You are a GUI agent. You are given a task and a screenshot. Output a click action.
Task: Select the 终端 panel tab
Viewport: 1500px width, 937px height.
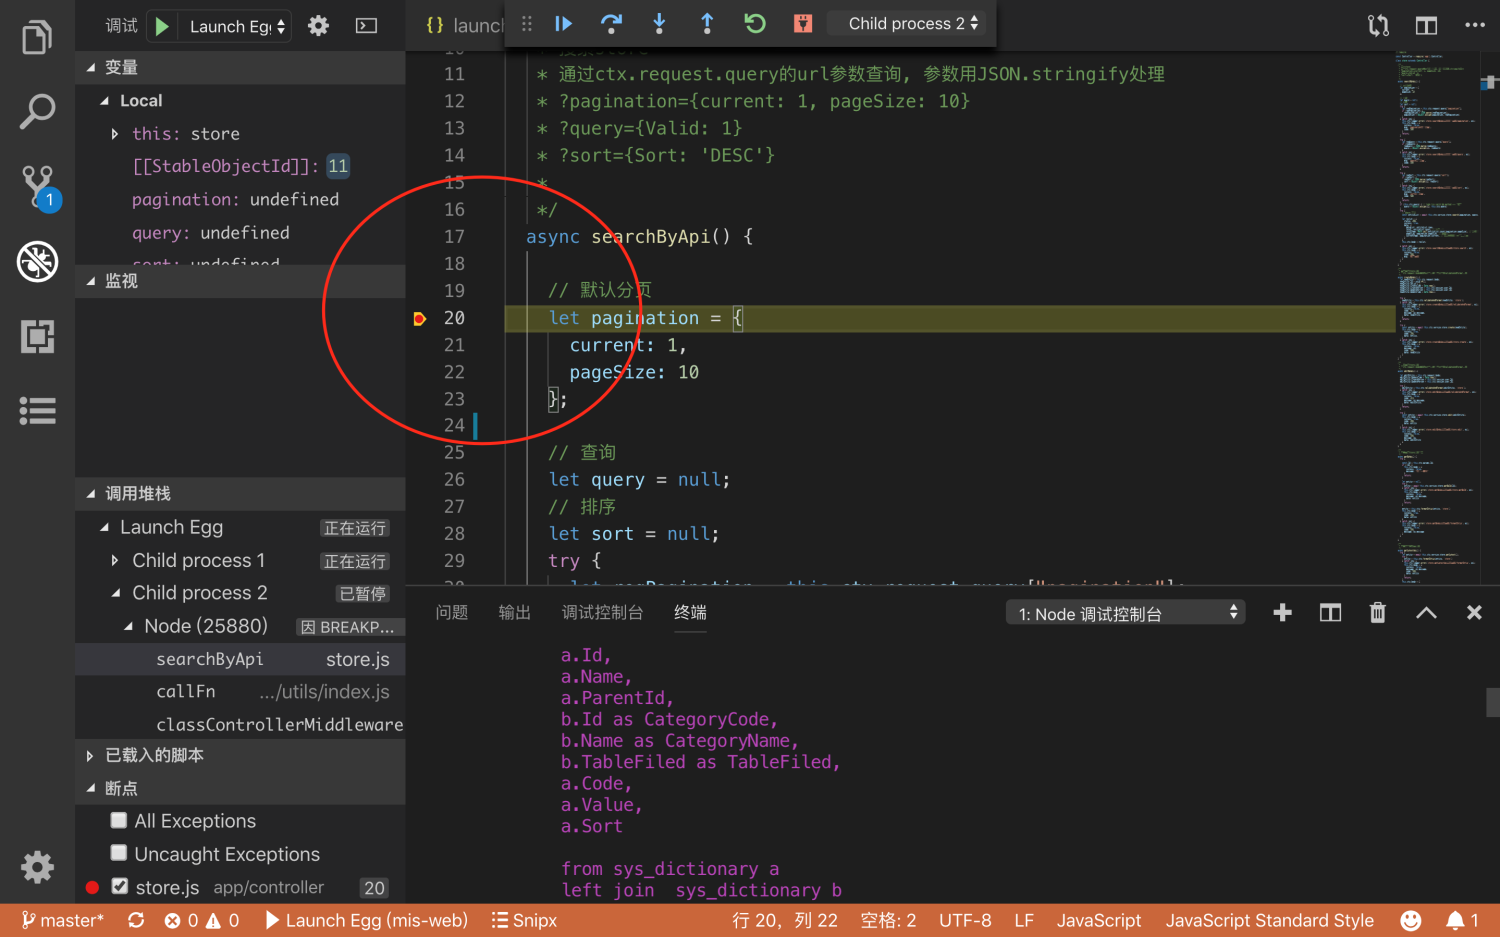tap(690, 612)
